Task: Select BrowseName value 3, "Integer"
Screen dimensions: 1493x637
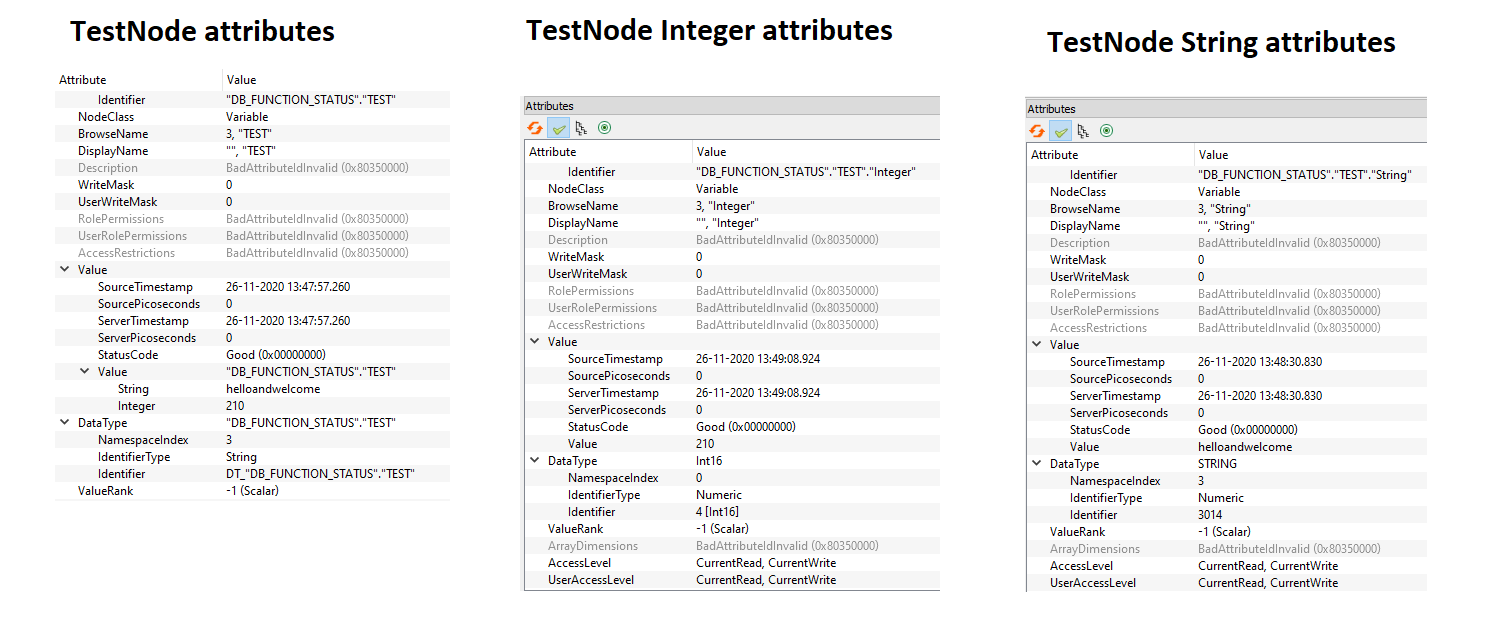Action: (x=725, y=206)
